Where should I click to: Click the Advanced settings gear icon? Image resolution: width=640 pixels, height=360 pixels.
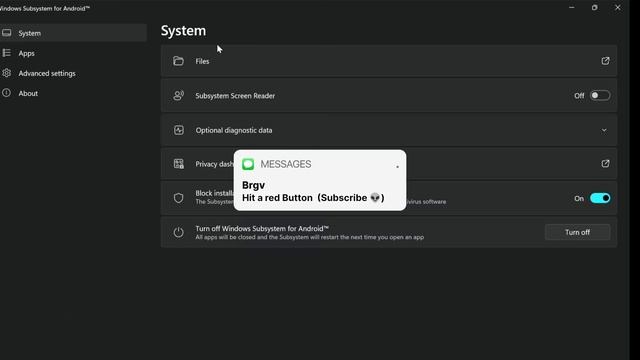(7, 73)
